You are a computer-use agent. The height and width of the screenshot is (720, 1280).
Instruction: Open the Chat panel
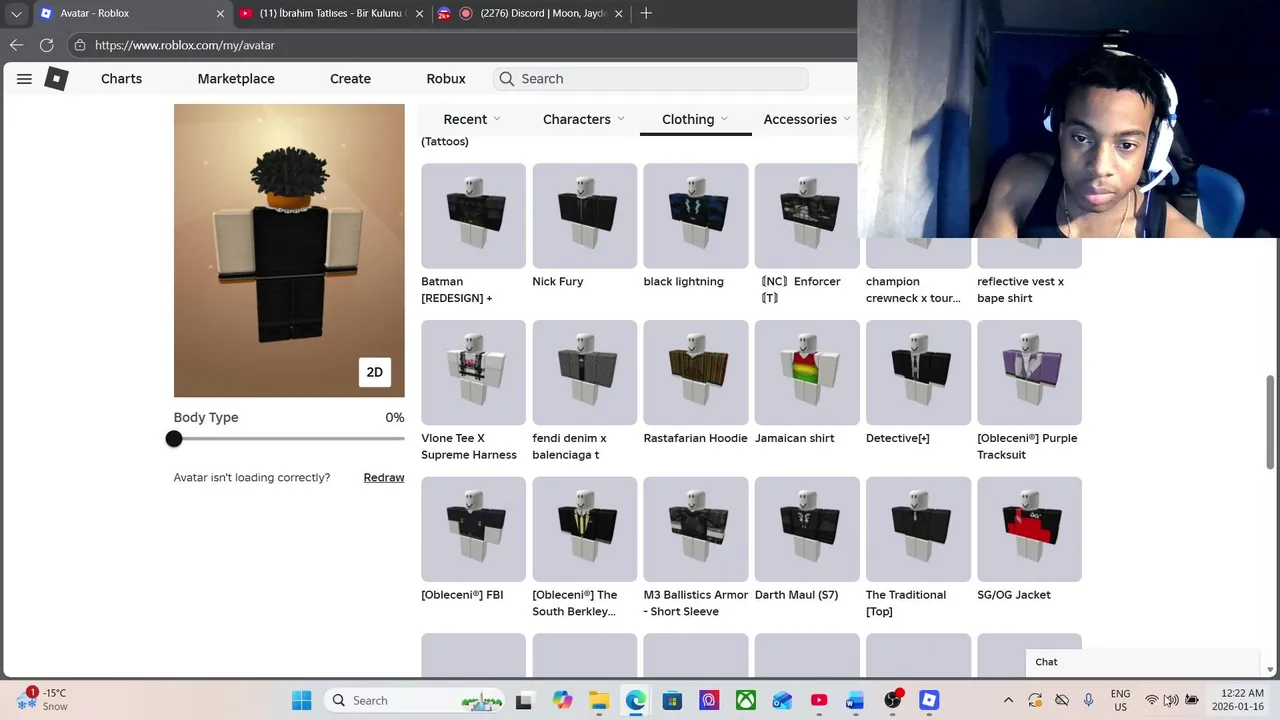pos(1143,662)
